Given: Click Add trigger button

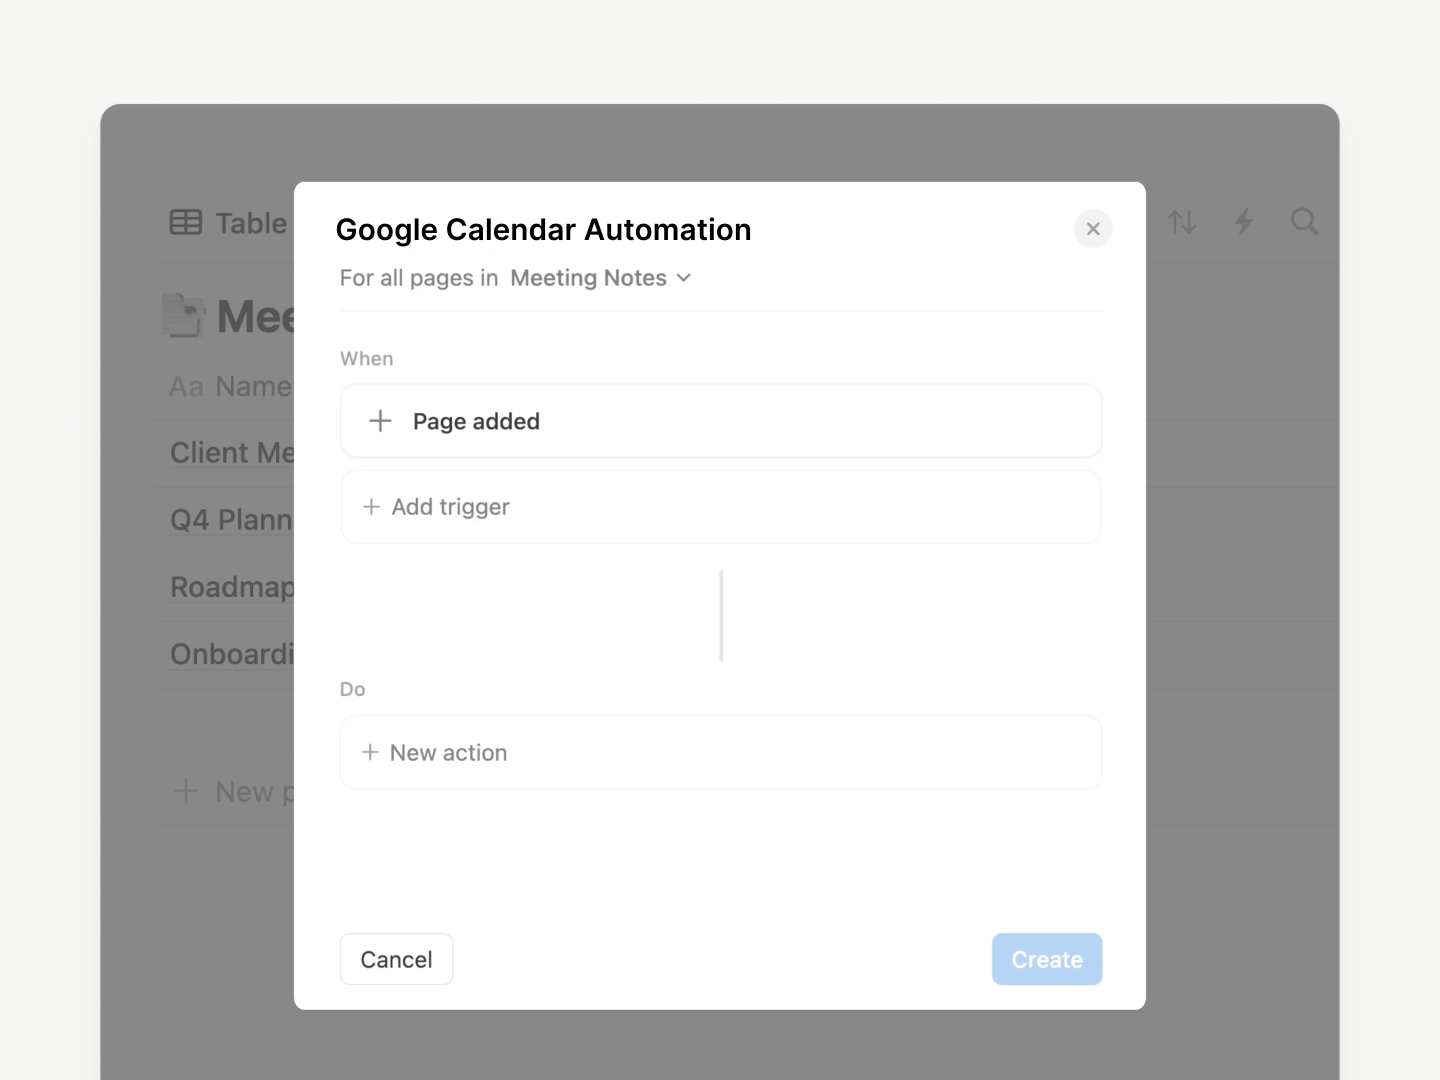Looking at the screenshot, I should click(721, 507).
